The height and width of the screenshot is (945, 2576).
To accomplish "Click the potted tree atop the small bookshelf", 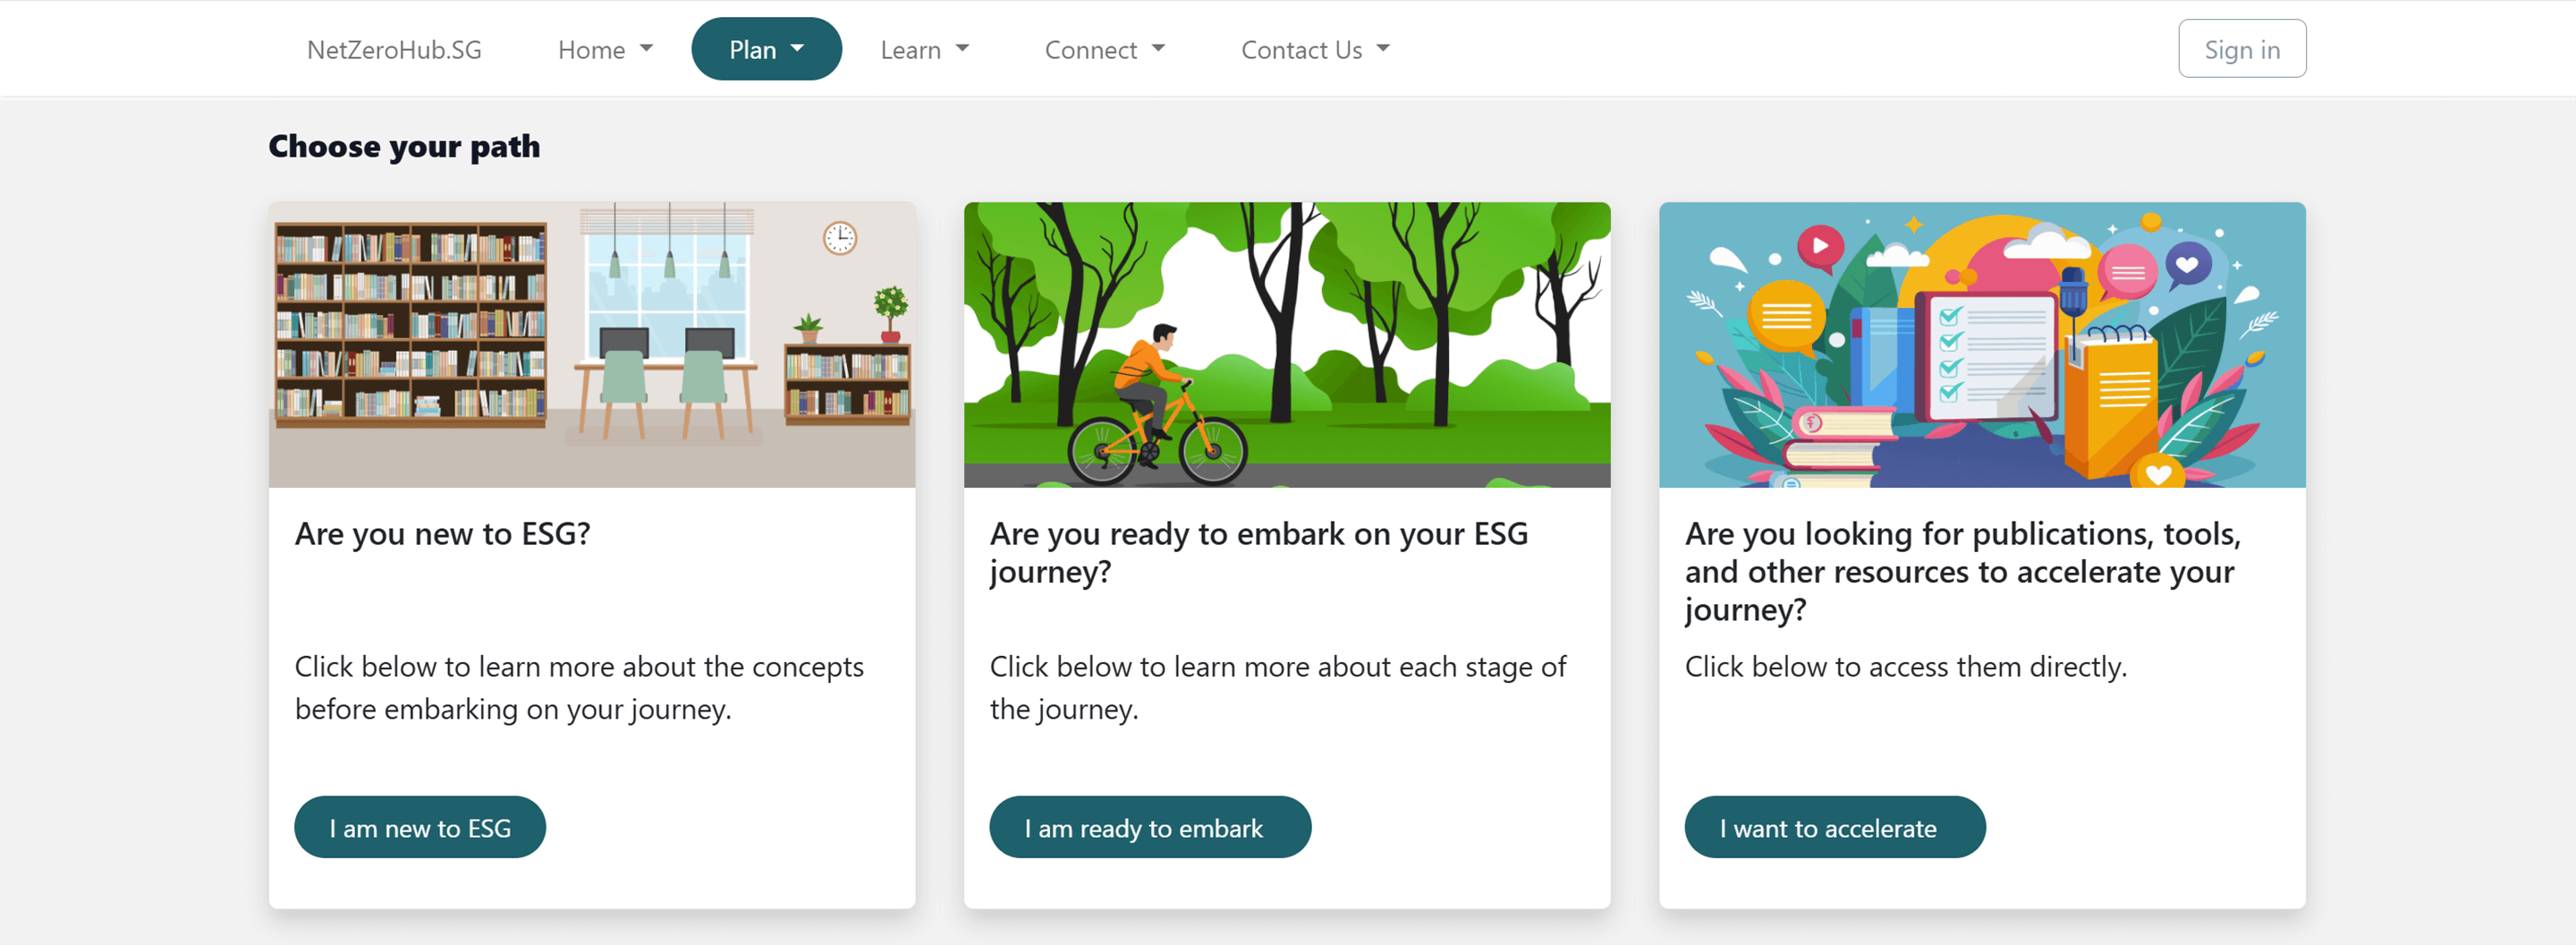I will [x=889, y=310].
